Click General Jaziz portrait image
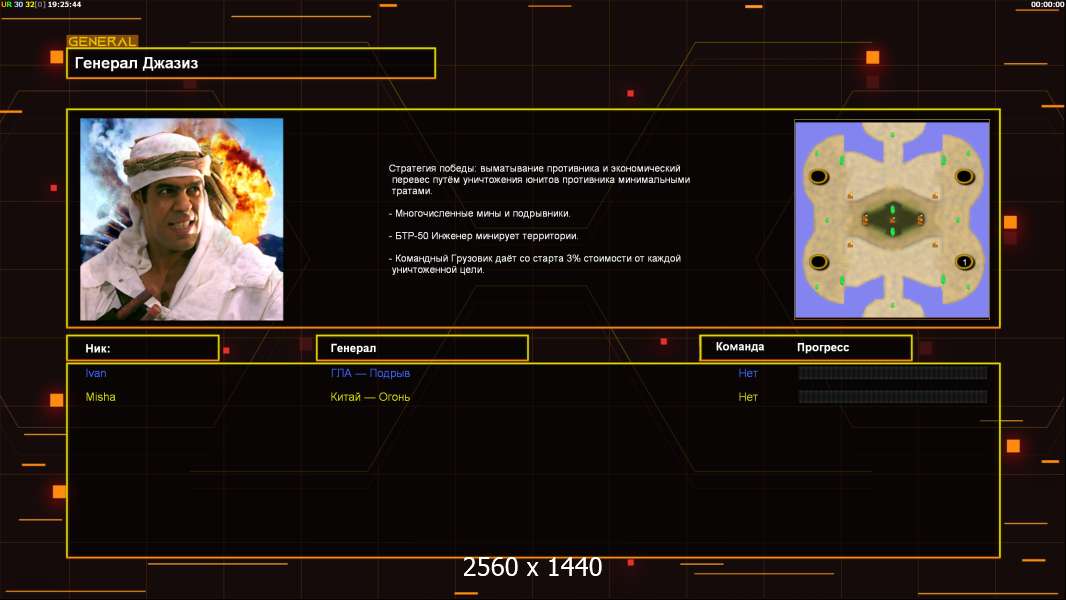The image size is (1066, 600). (181, 219)
